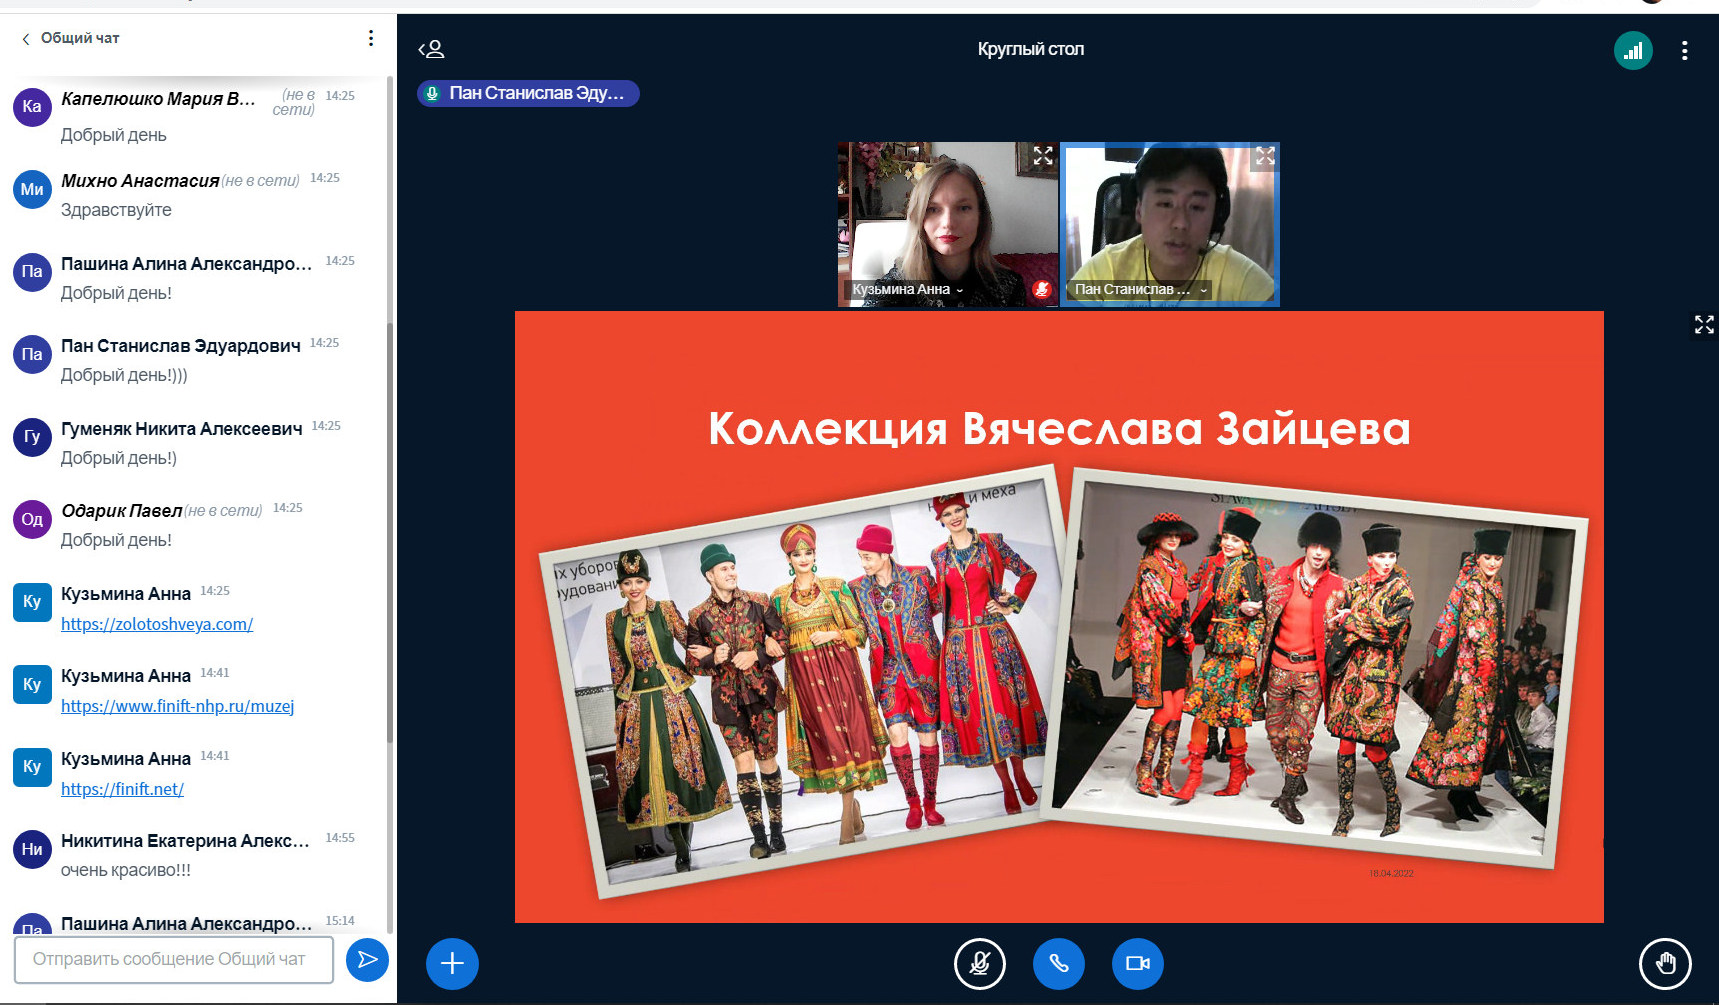Raise hand
The image size is (1719, 1005).
1665,963
